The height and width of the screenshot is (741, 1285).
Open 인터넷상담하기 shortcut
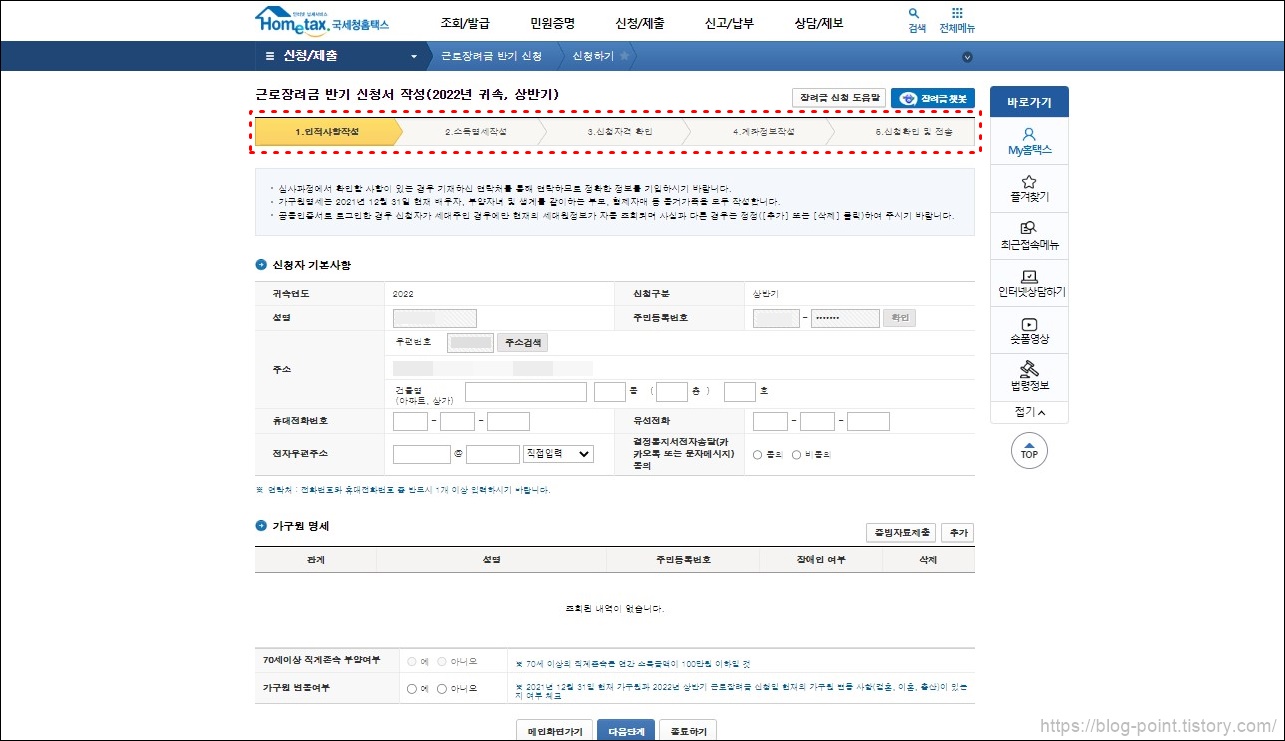(1029, 283)
